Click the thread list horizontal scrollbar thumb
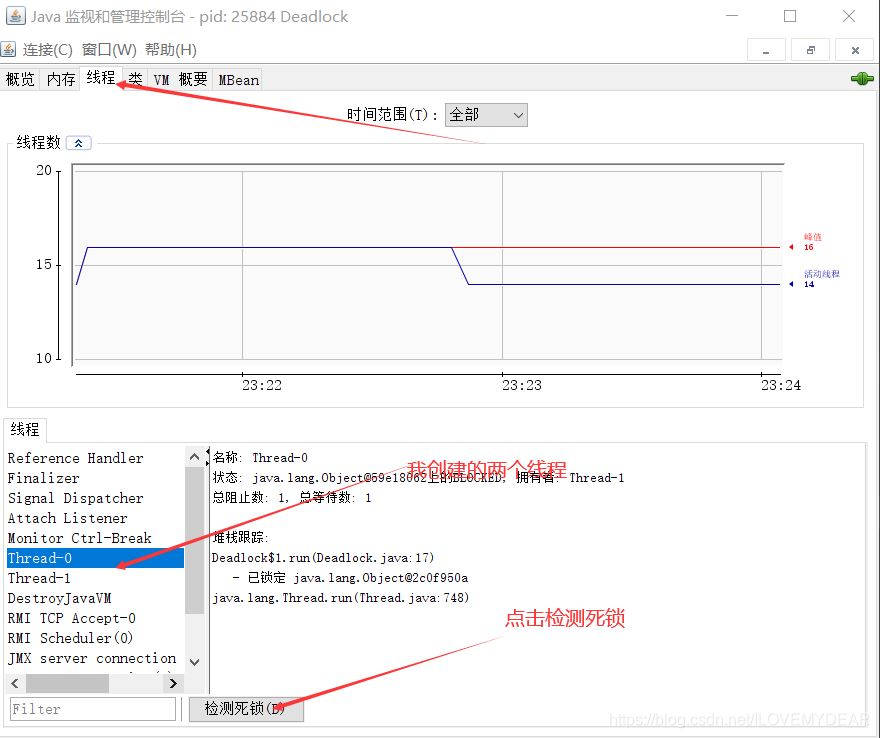 (x=67, y=683)
